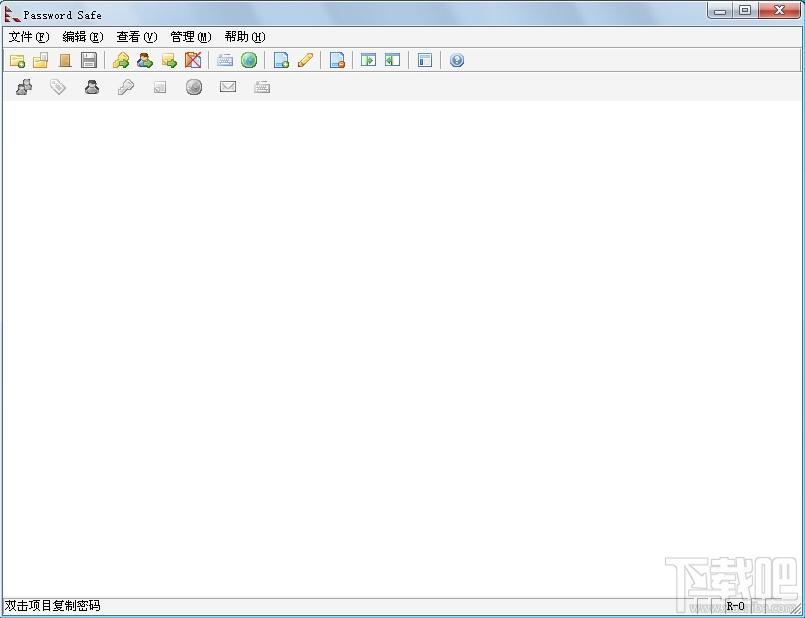This screenshot has width=805, height=618.
Task: Create a new password database
Action: pyautogui.click(x=17, y=61)
